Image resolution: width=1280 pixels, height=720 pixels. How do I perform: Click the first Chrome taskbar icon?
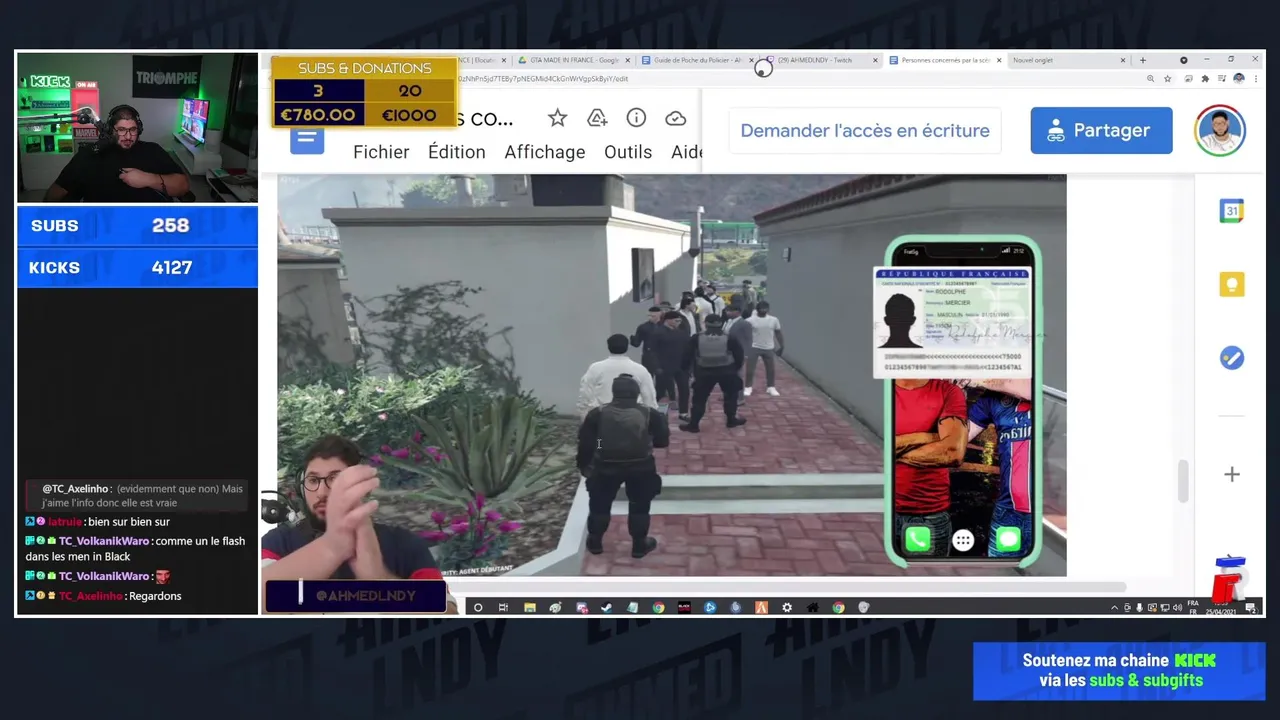tap(658, 607)
